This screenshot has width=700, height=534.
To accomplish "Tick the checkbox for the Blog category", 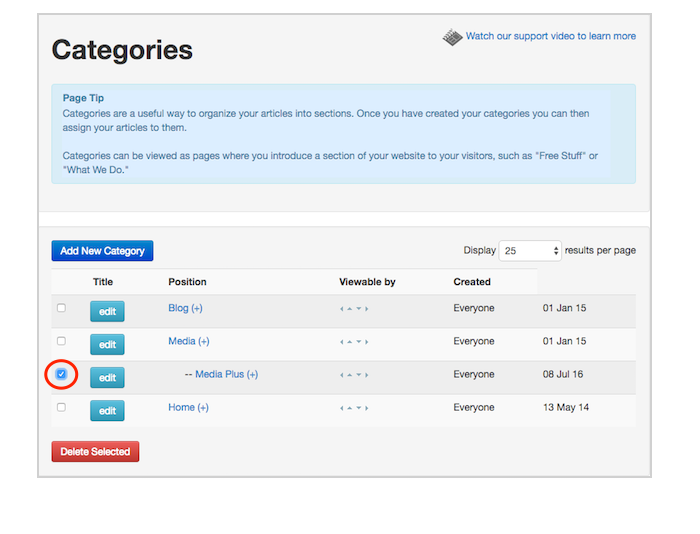I will (62, 308).
